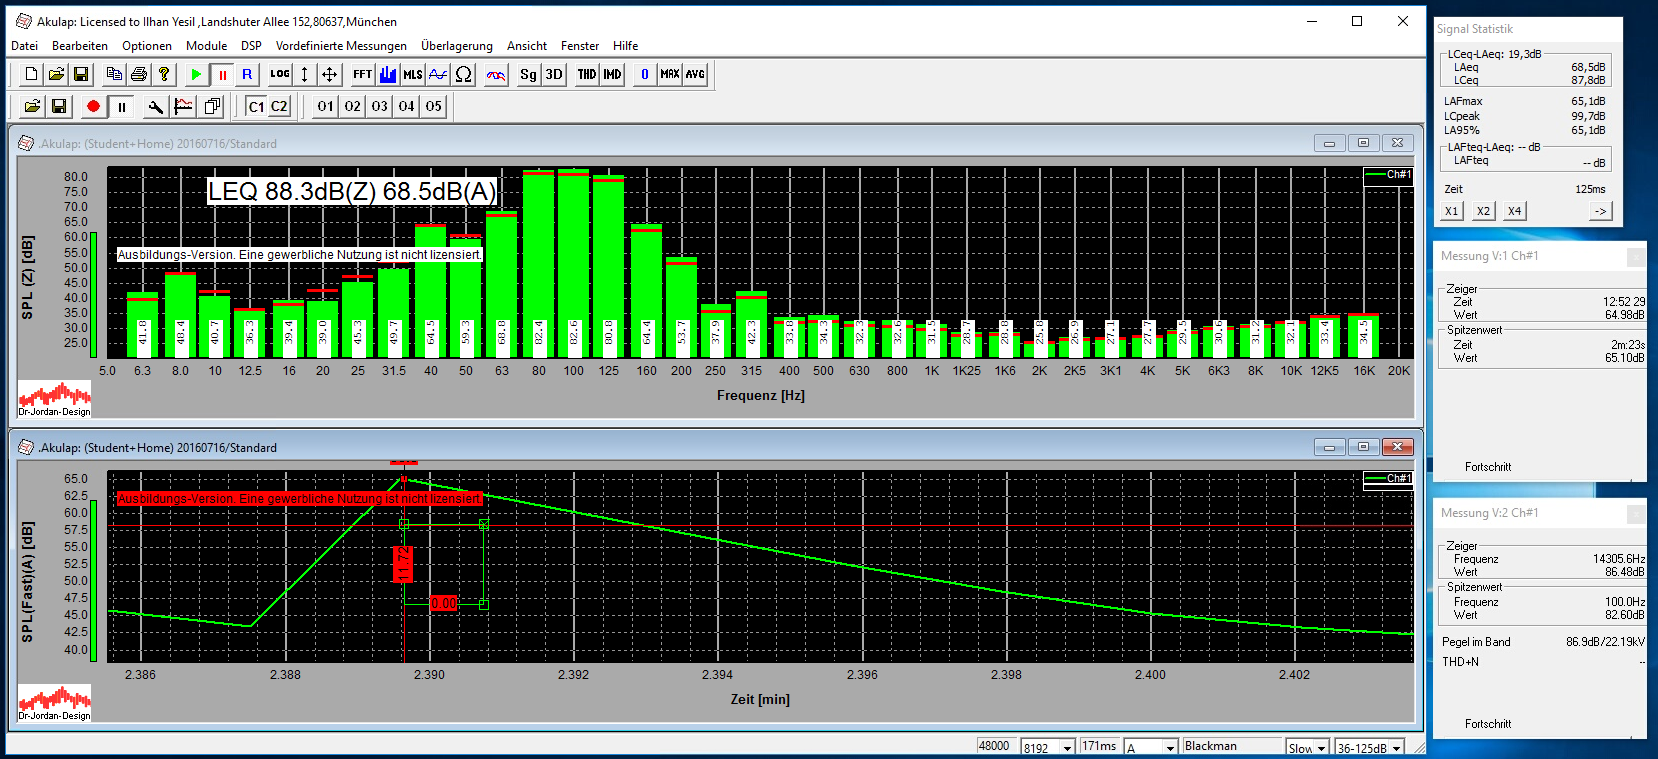Toggle the AVG averaging button
Image resolution: width=1658 pixels, height=759 pixels.
(x=695, y=74)
